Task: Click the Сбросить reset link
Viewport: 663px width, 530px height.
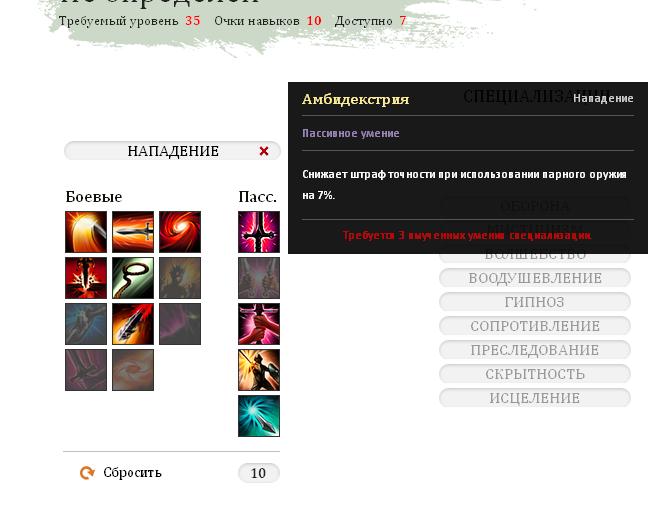Action: click(x=132, y=472)
